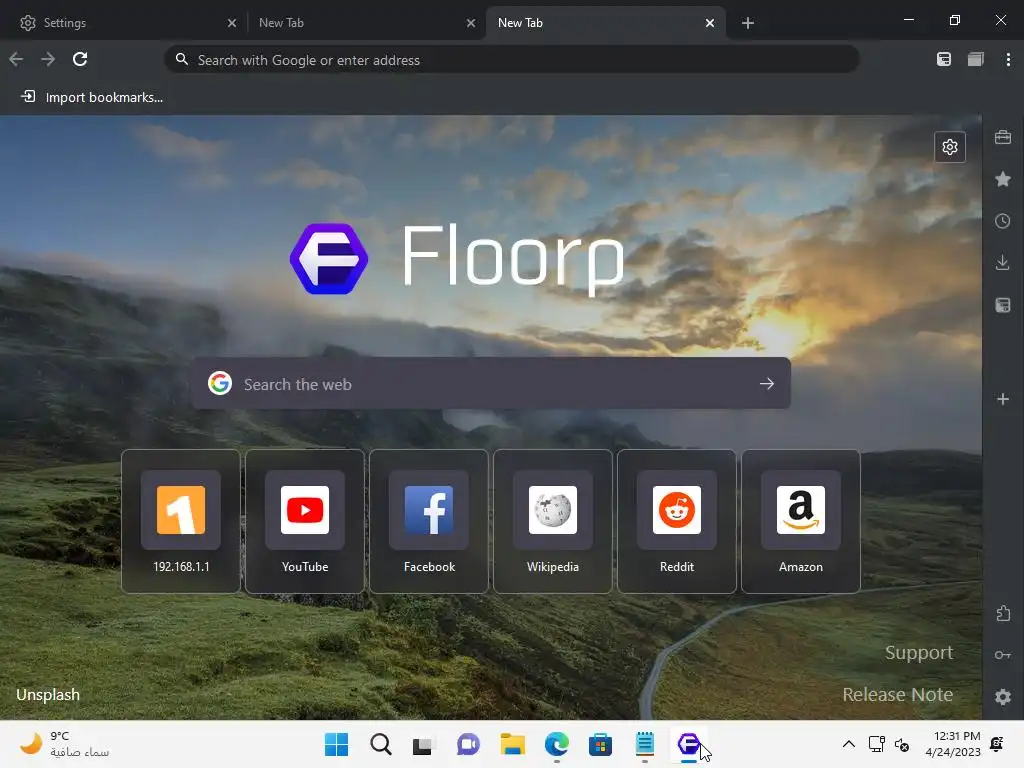Add a new sidebar web panel
Viewport: 1024px width, 768px height.
pos(1003,399)
